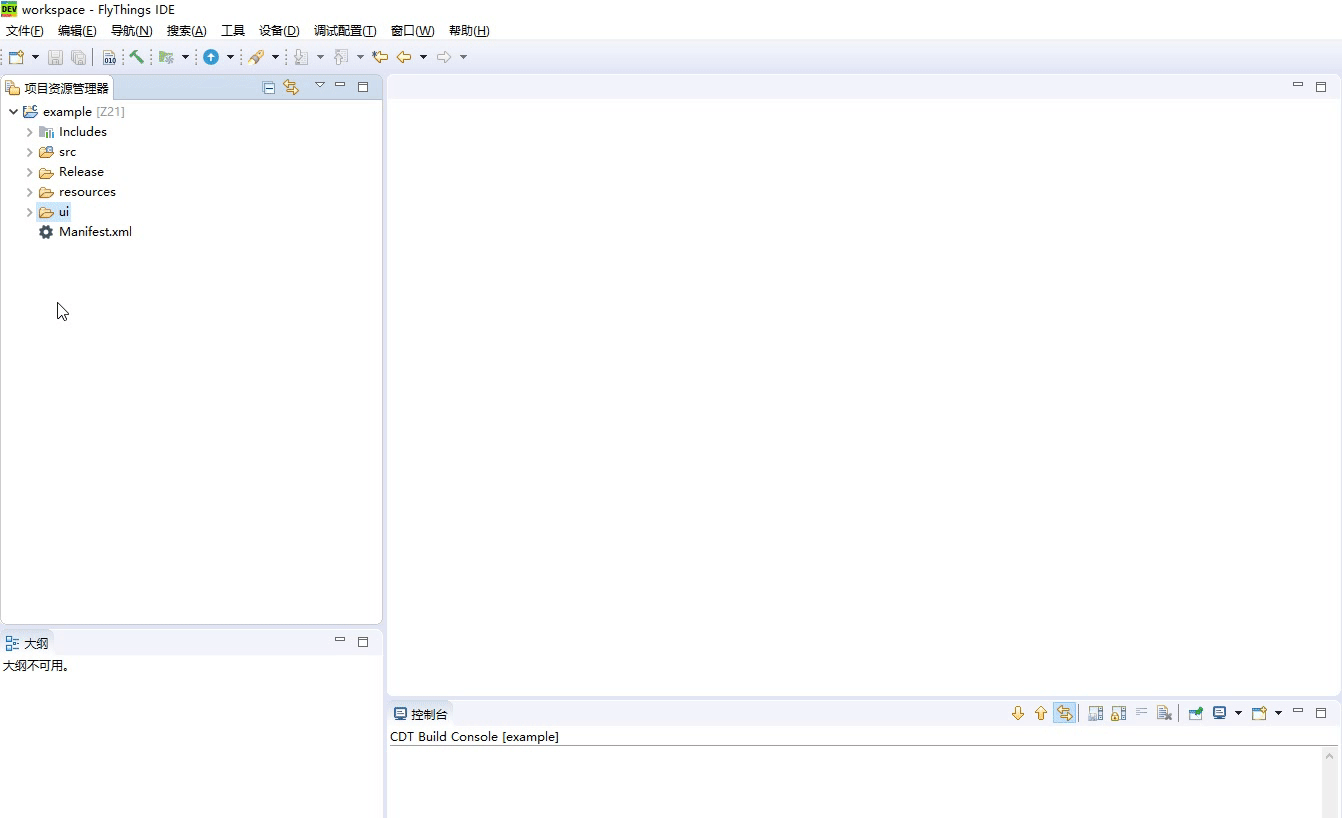Clear the console output icon
The image size is (1342, 818).
pos(1164,713)
